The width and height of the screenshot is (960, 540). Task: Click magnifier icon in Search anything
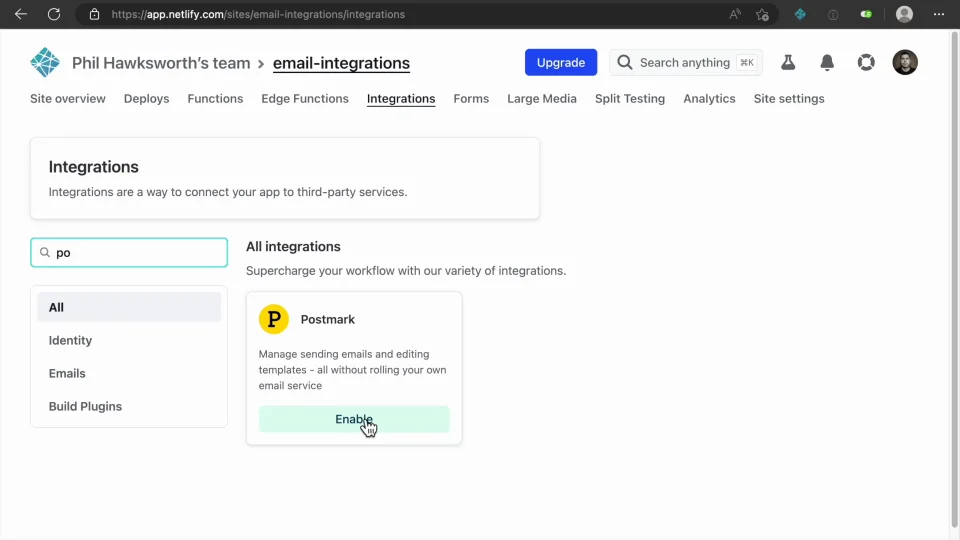pyautogui.click(x=624, y=62)
